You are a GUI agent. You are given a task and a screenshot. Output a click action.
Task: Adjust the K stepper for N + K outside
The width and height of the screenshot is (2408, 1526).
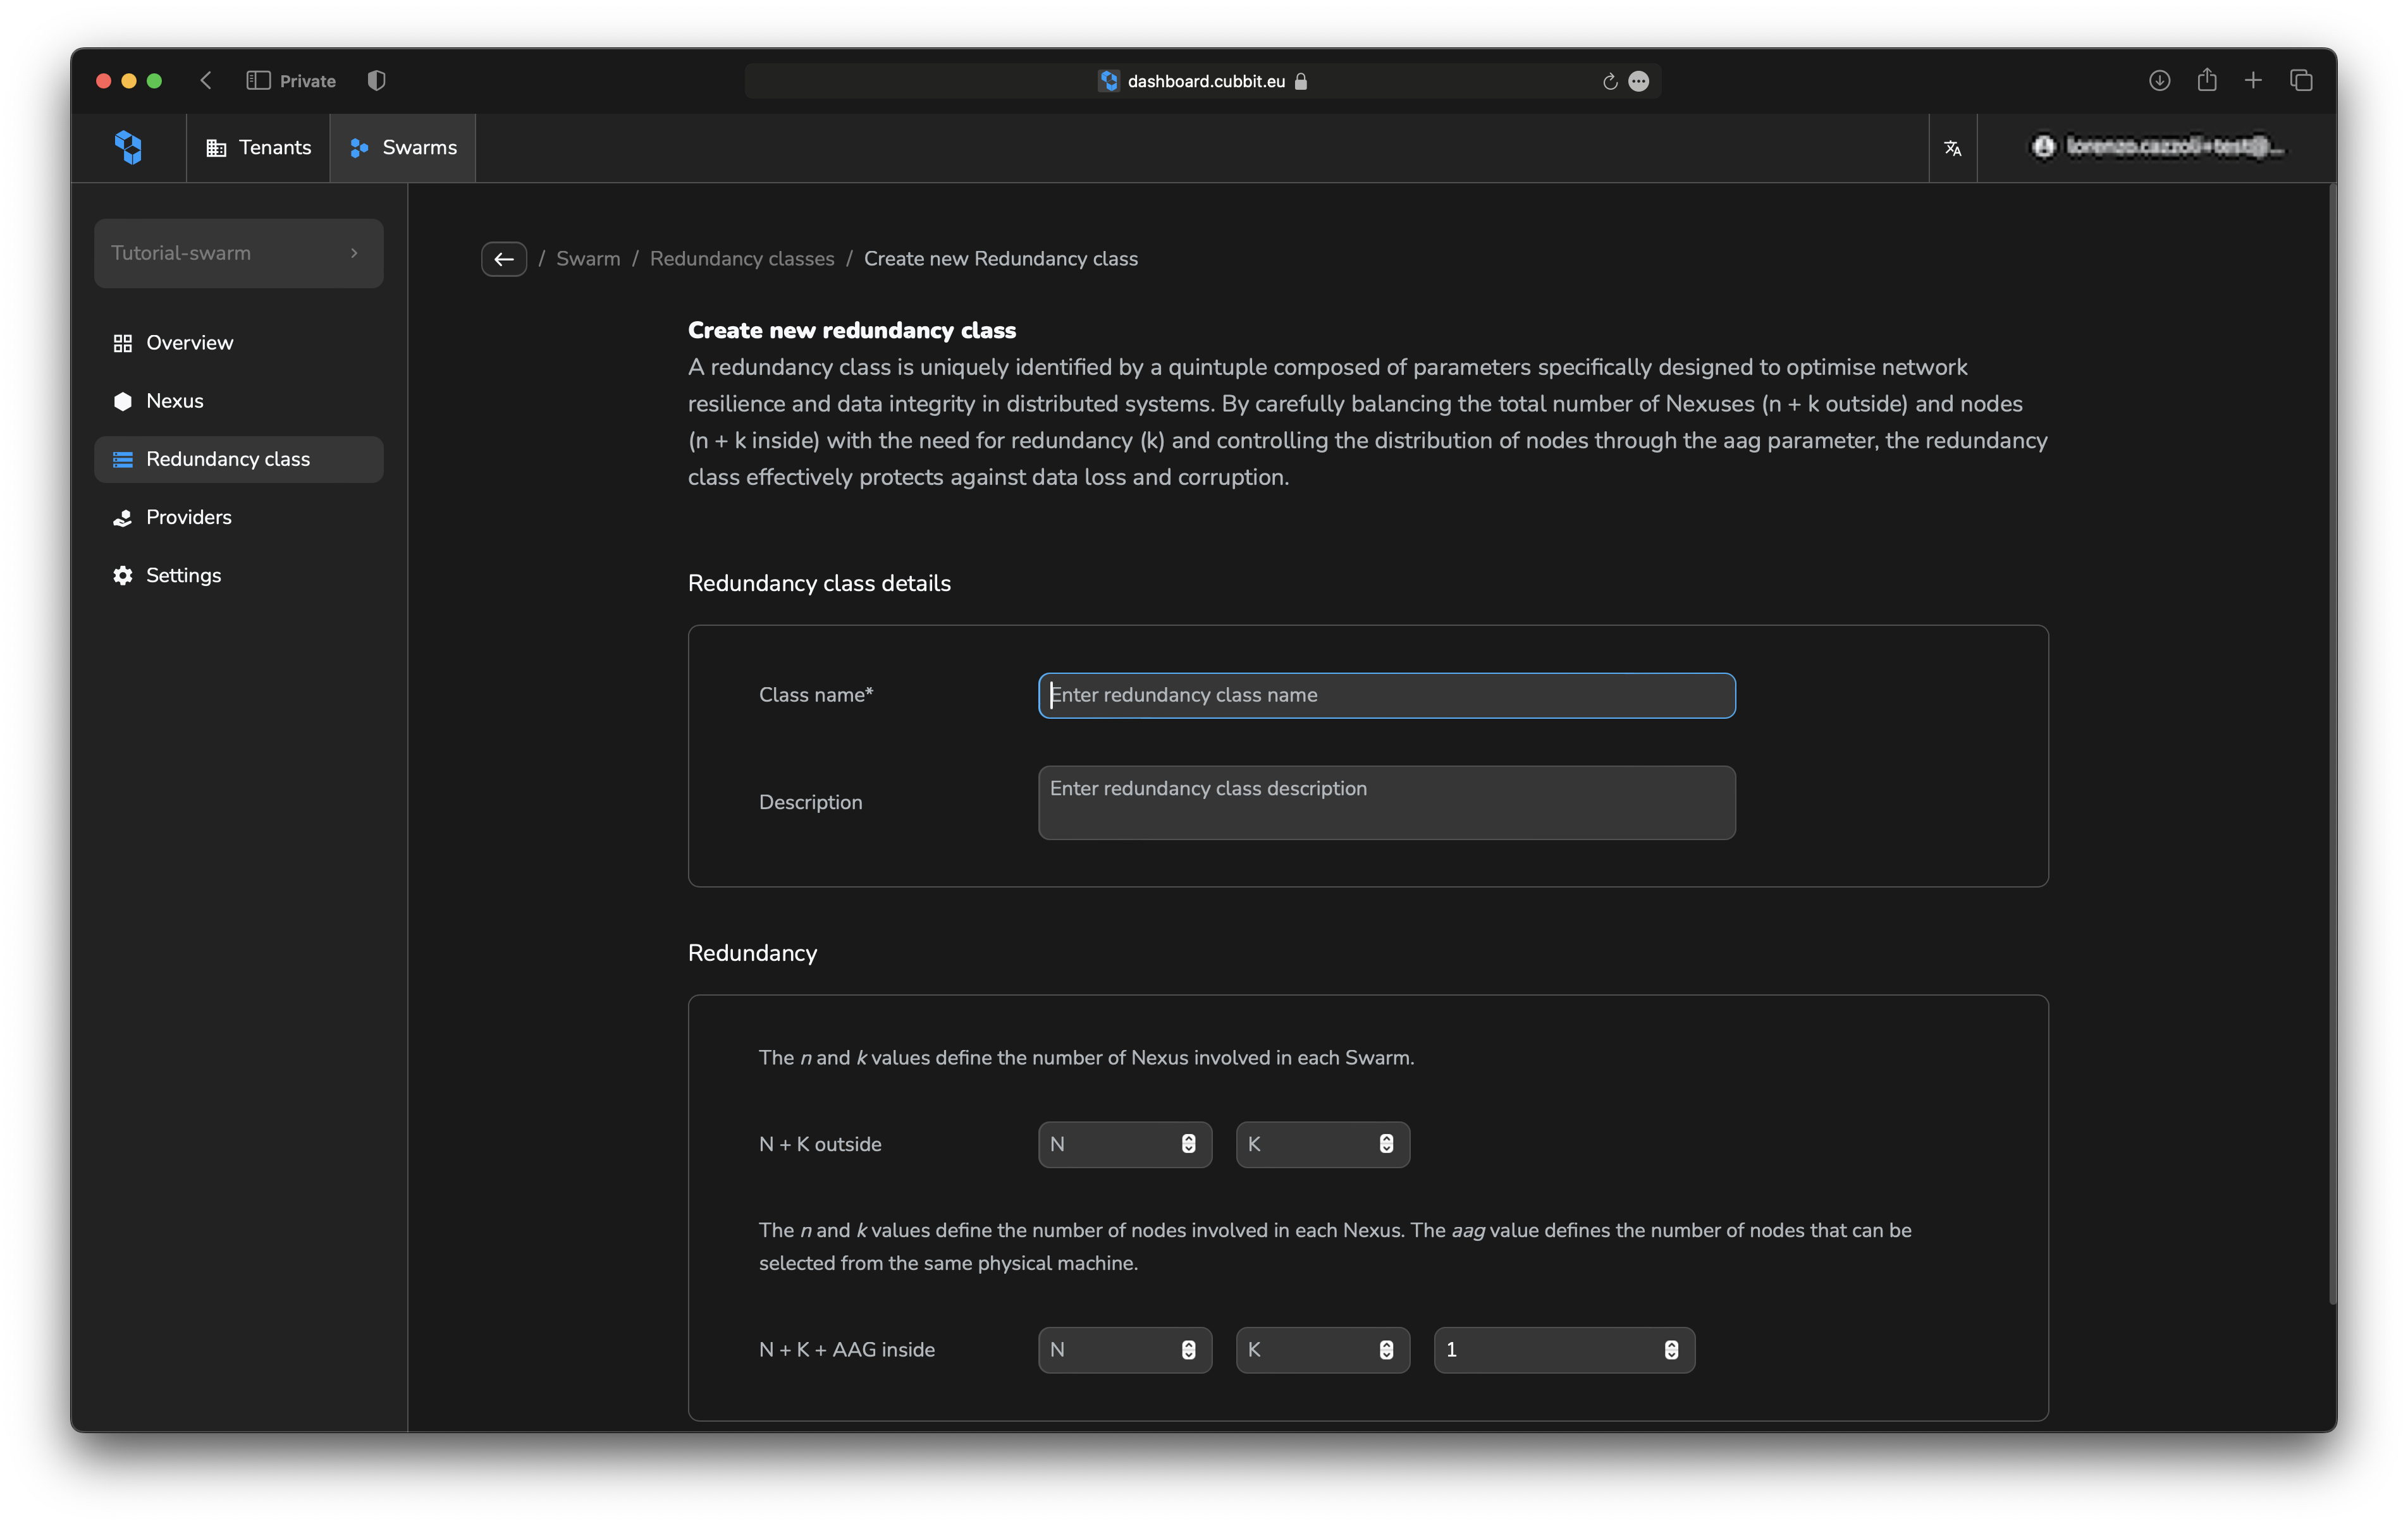coord(1386,1144)
